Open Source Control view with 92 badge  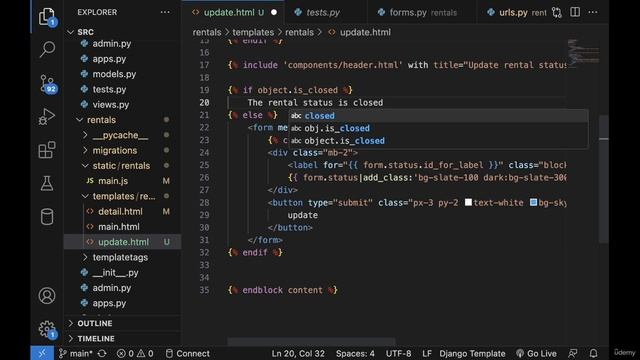(x=47, y=84)
